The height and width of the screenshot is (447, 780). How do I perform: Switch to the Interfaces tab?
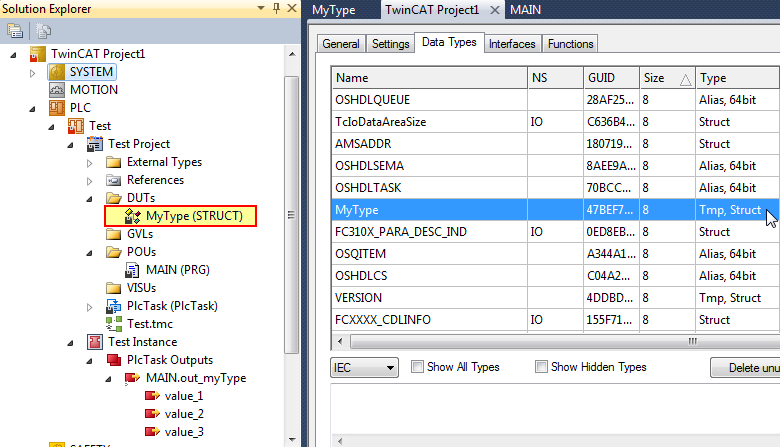(512, 44)
